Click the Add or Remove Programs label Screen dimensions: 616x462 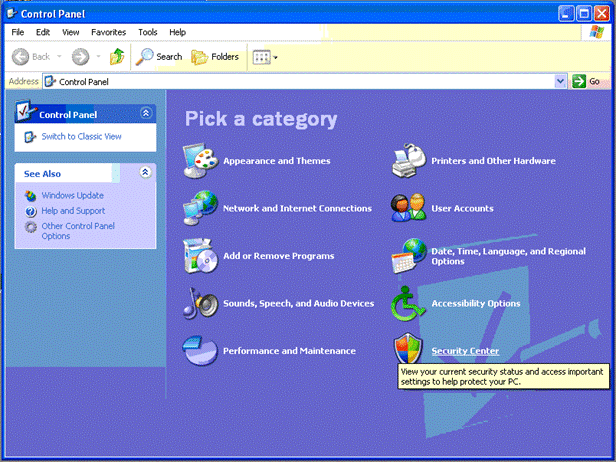[279, 256]
